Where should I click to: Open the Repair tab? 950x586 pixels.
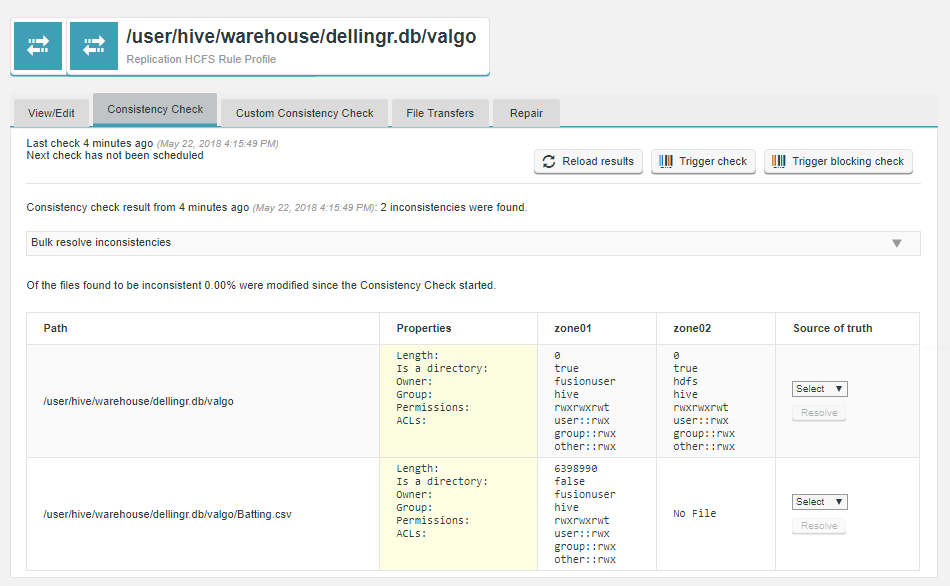click(526, 113)
